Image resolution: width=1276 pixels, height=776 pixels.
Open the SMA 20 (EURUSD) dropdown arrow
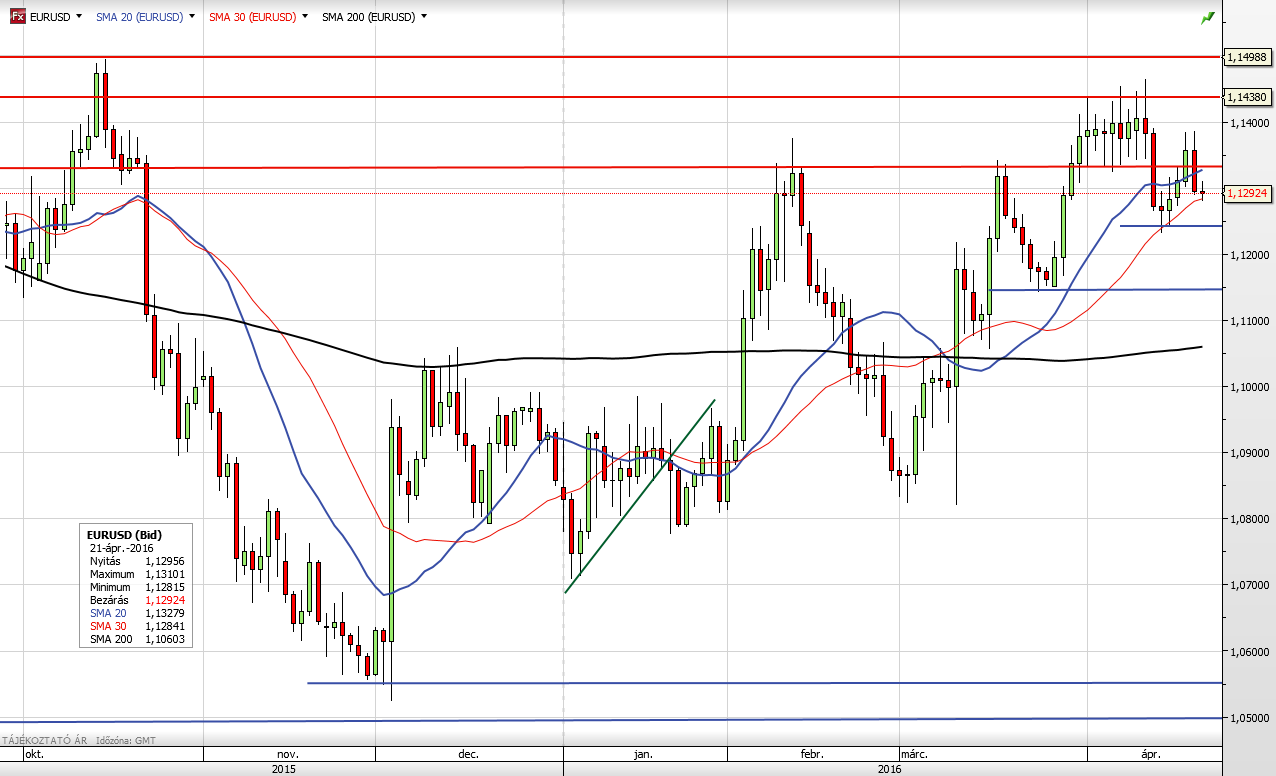coord(190,18)
